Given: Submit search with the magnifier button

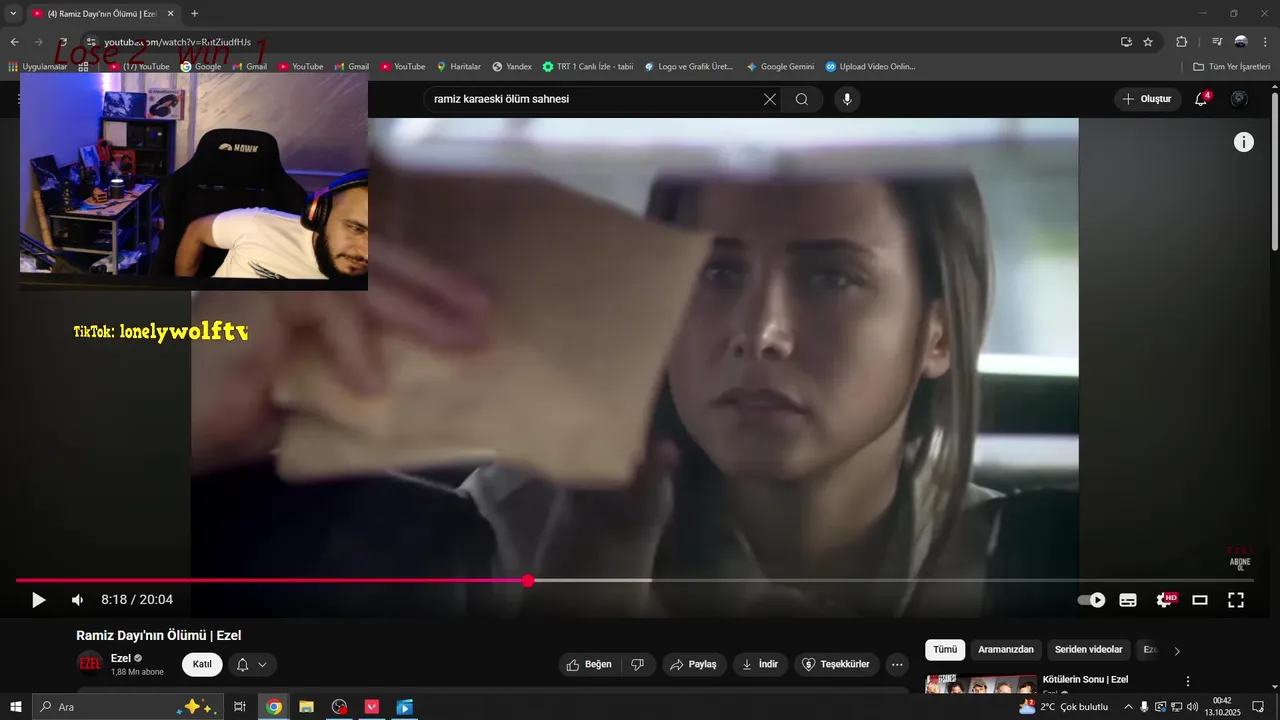Looking at the screenshot, I should click(x=802, y=99).
